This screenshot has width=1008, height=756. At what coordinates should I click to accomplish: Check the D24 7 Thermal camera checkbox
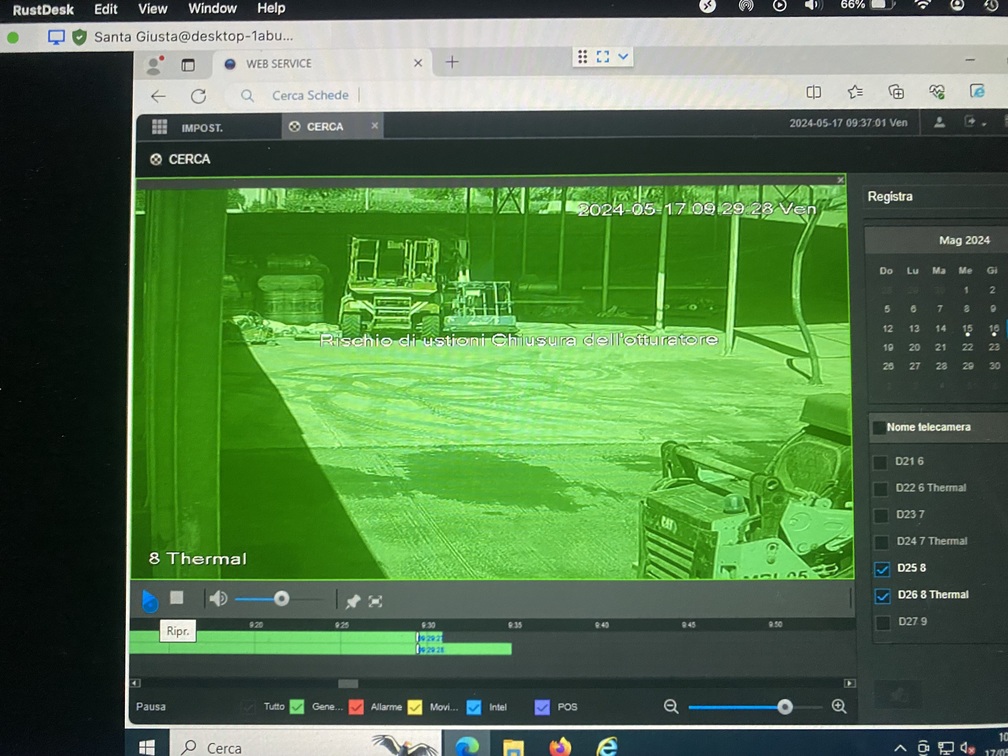(882, 542)
